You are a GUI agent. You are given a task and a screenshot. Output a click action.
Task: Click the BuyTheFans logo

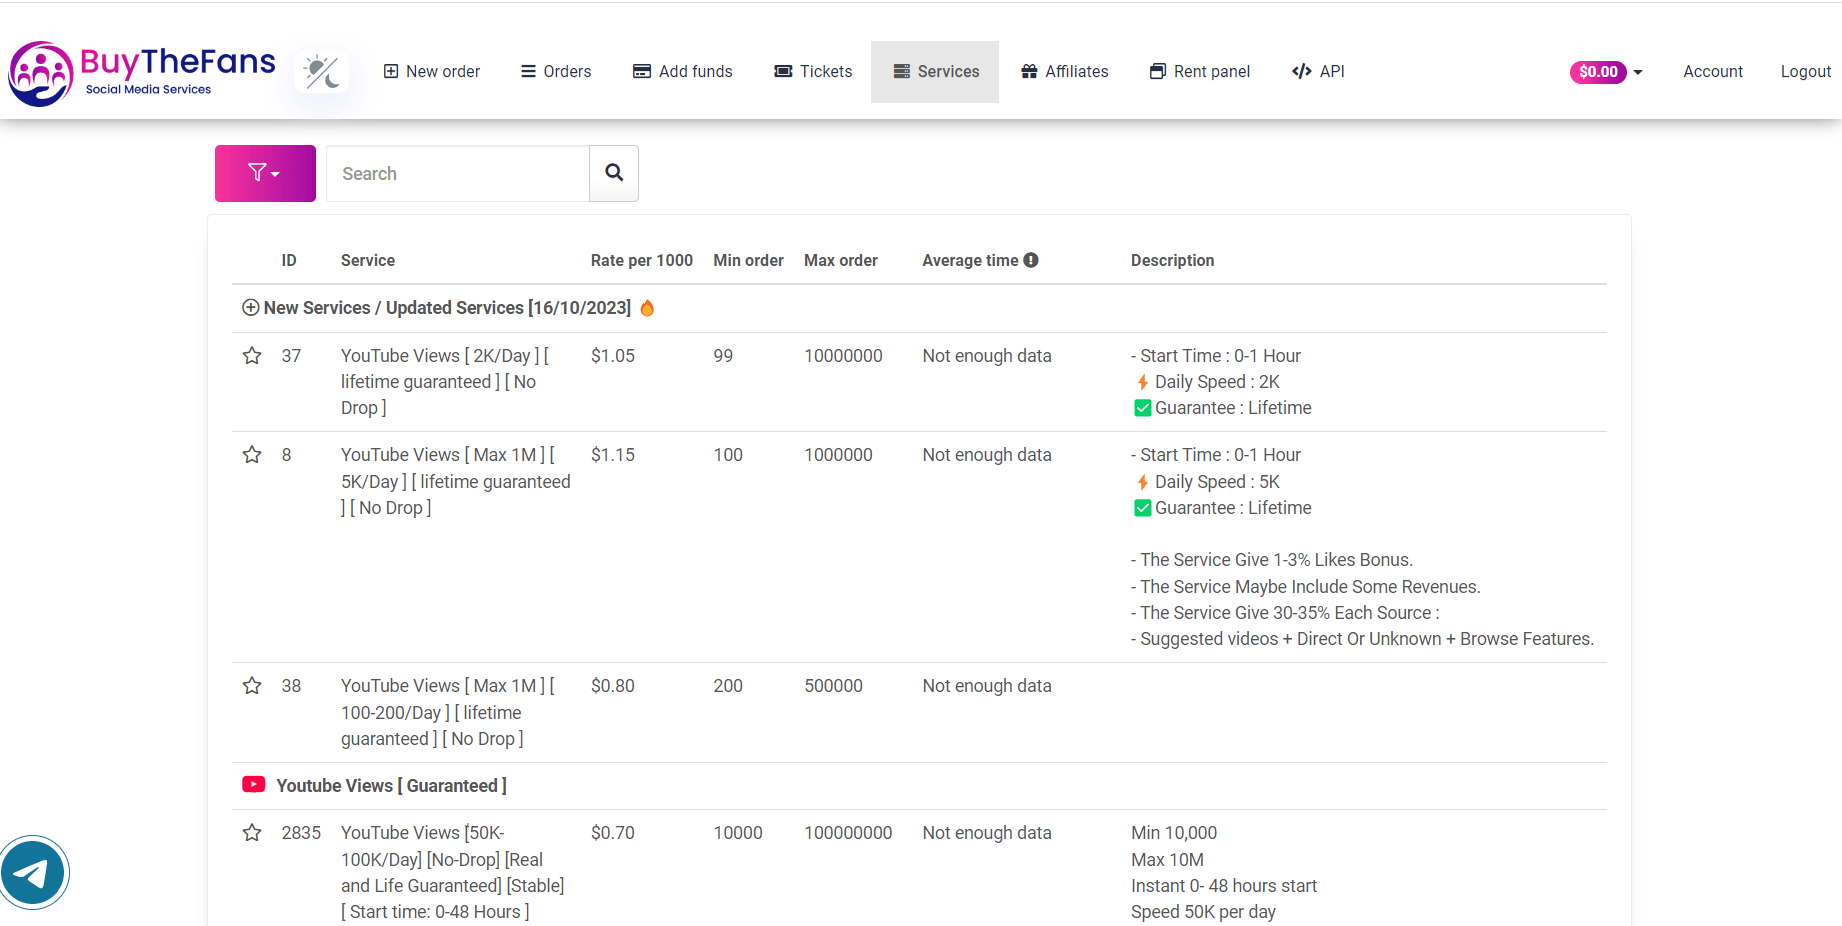point(142,73)
